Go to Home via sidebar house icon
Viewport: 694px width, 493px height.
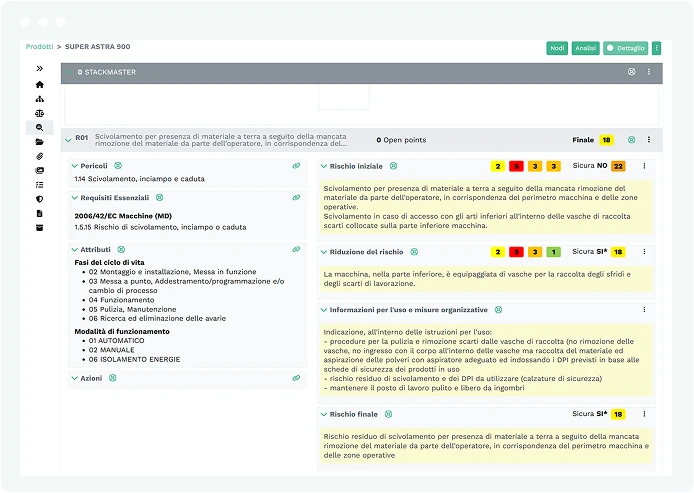pos(39,84)
